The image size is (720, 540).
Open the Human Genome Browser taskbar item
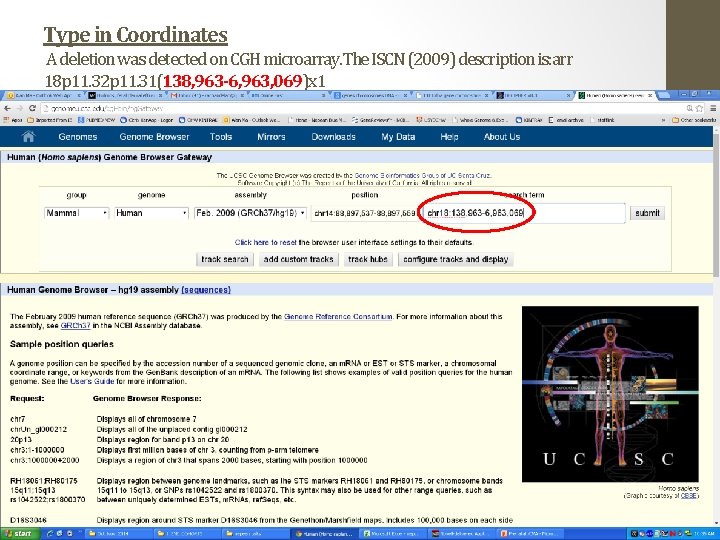coord(325,534)
